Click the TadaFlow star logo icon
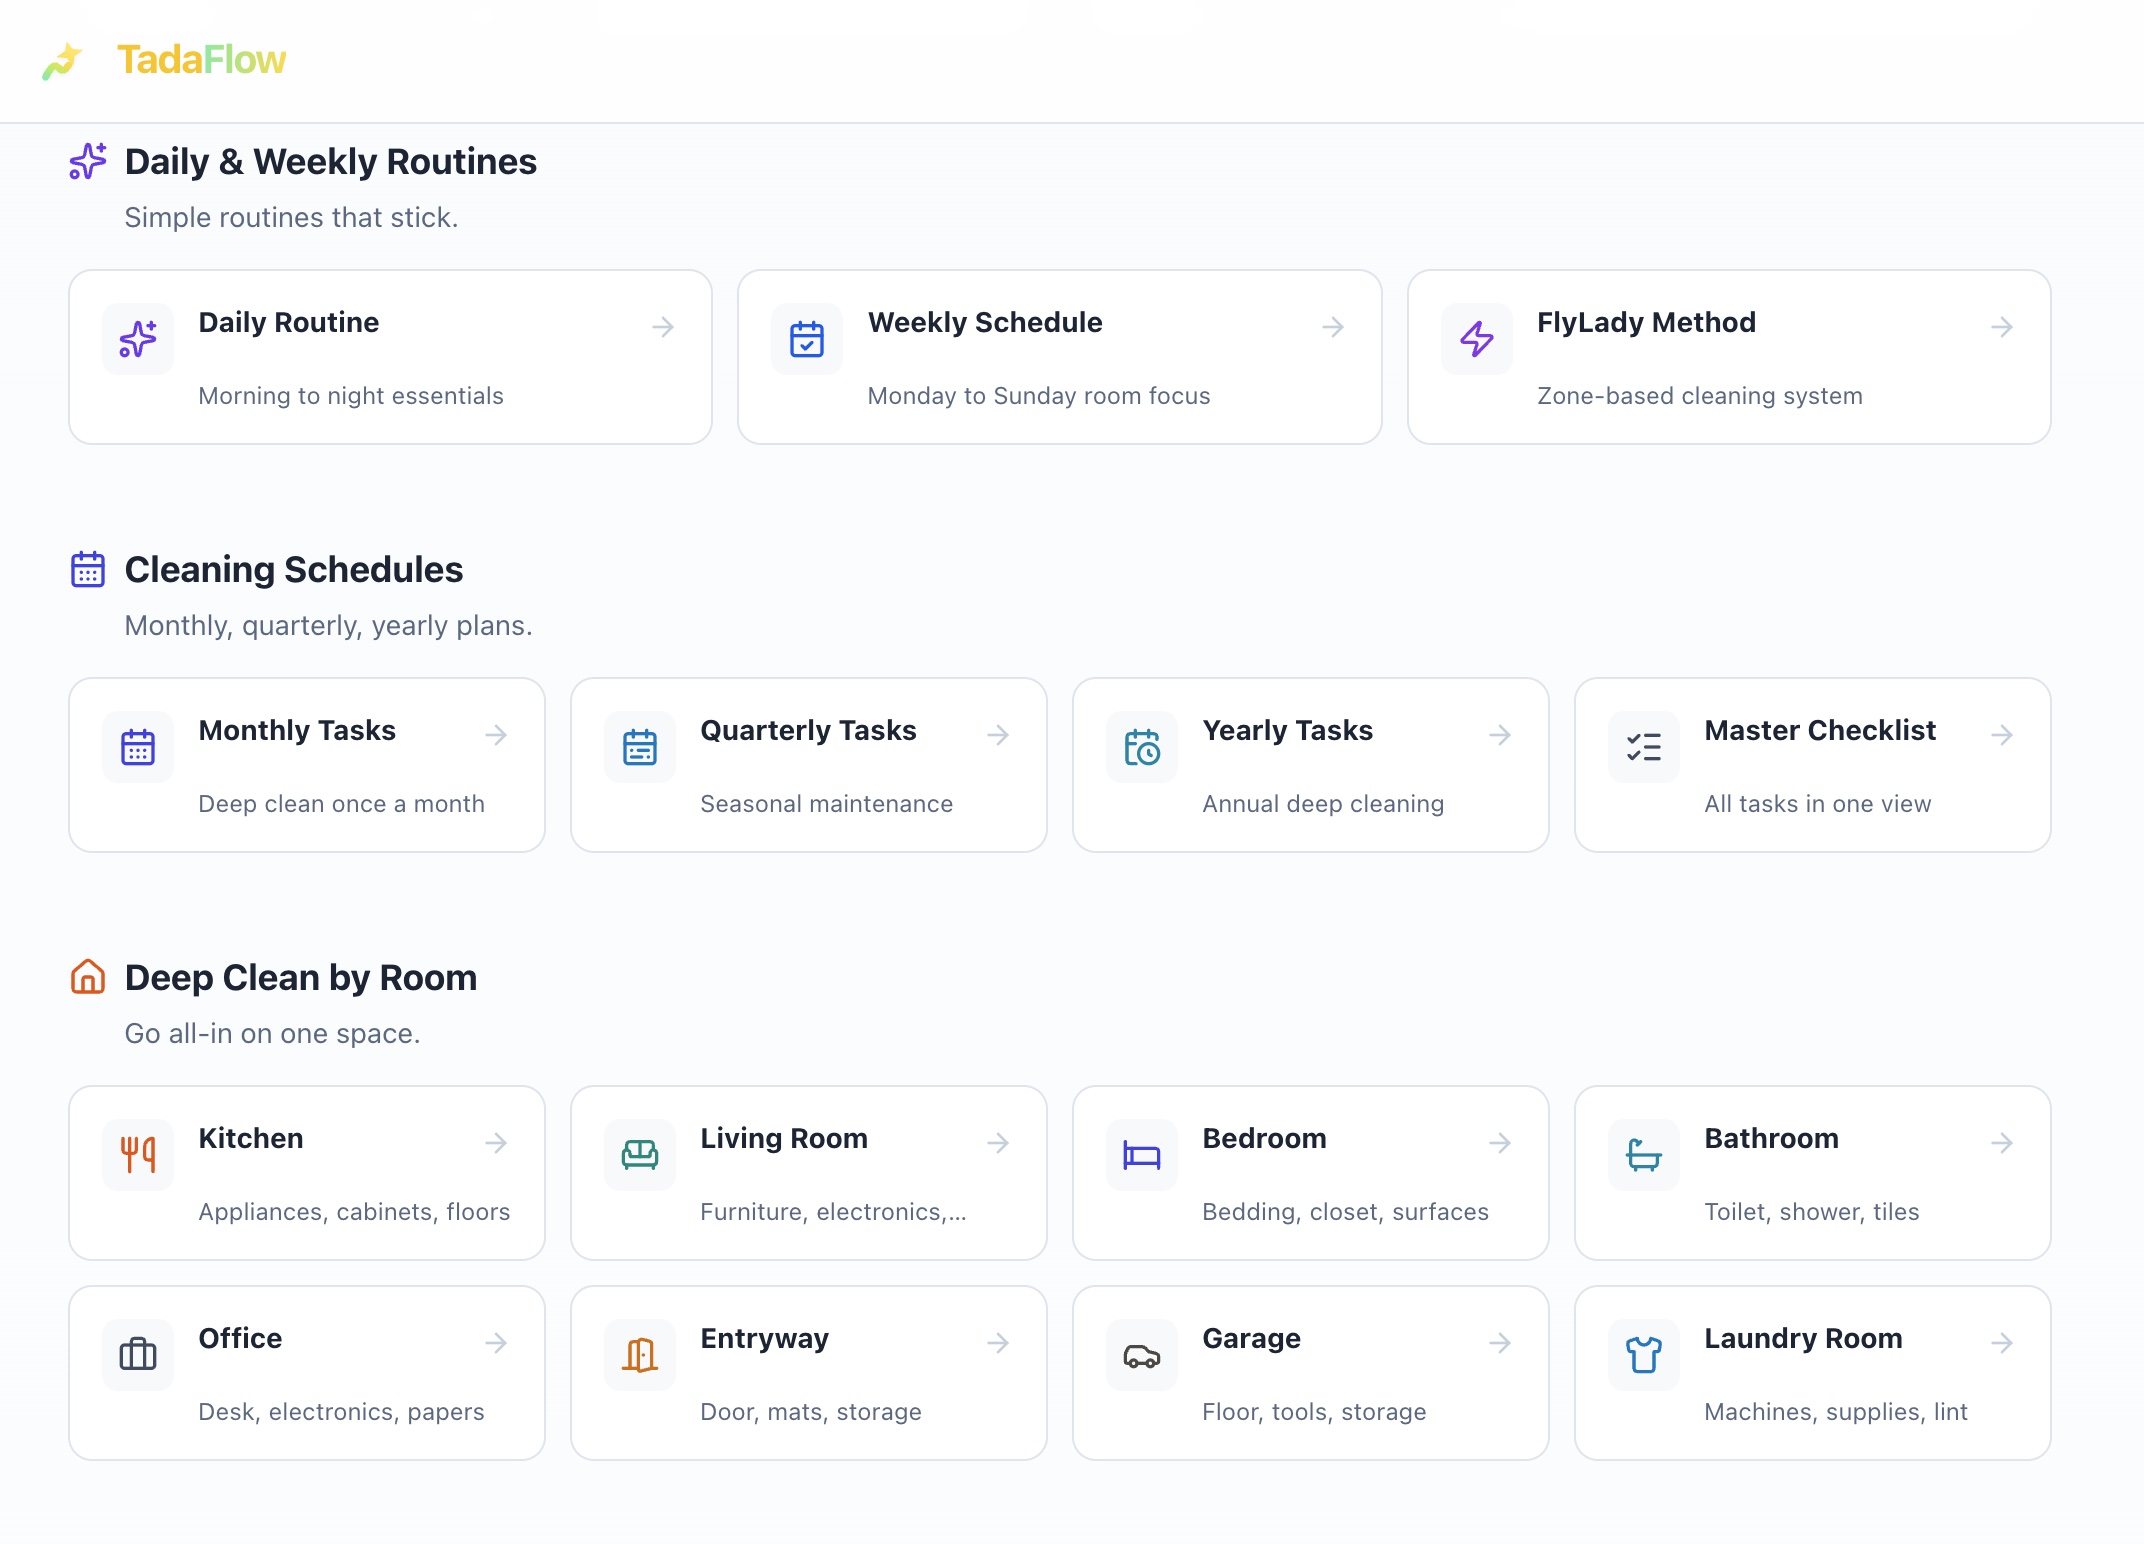 point(62,61)
